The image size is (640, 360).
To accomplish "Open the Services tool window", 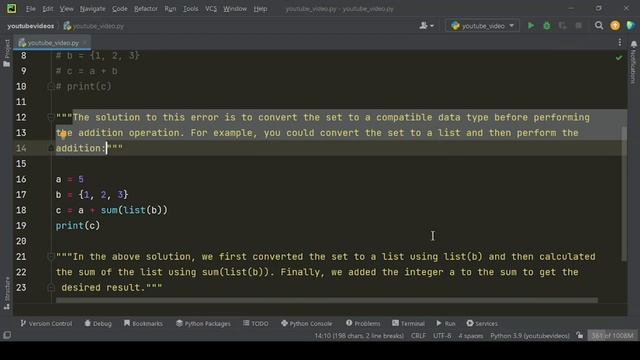I will 482,323.
